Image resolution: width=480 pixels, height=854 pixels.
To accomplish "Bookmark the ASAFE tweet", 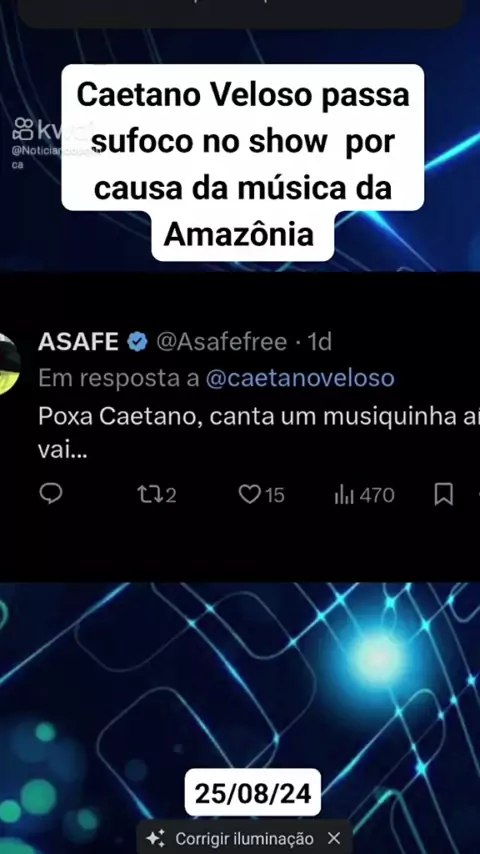I will tap(443, 495).
